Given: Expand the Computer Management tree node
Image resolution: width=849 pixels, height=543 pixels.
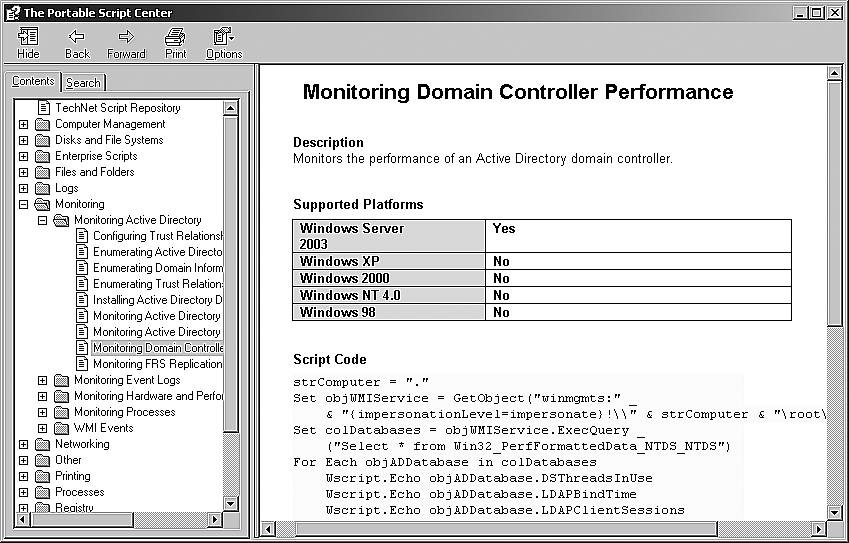Looking at the screenshot, I should coord(23,124).
